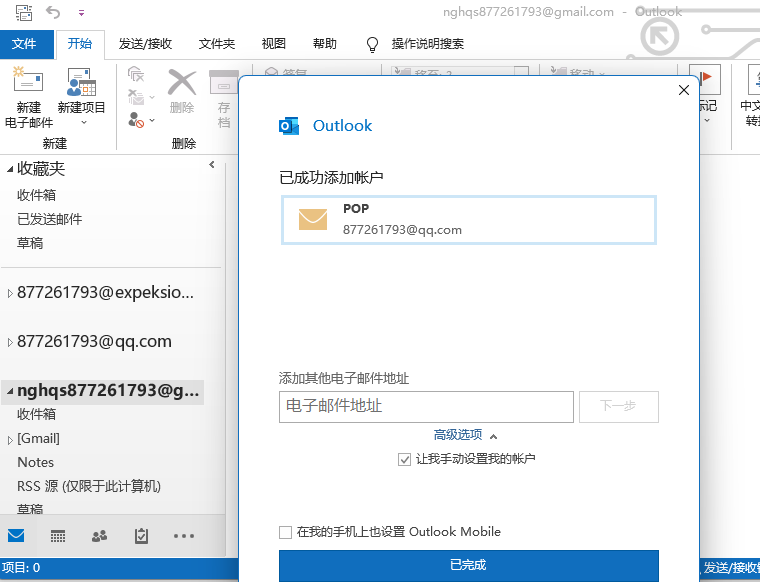The image size is (760, 582).
Task: Click the Ignore conversation icon
Action: pos(136,74)
